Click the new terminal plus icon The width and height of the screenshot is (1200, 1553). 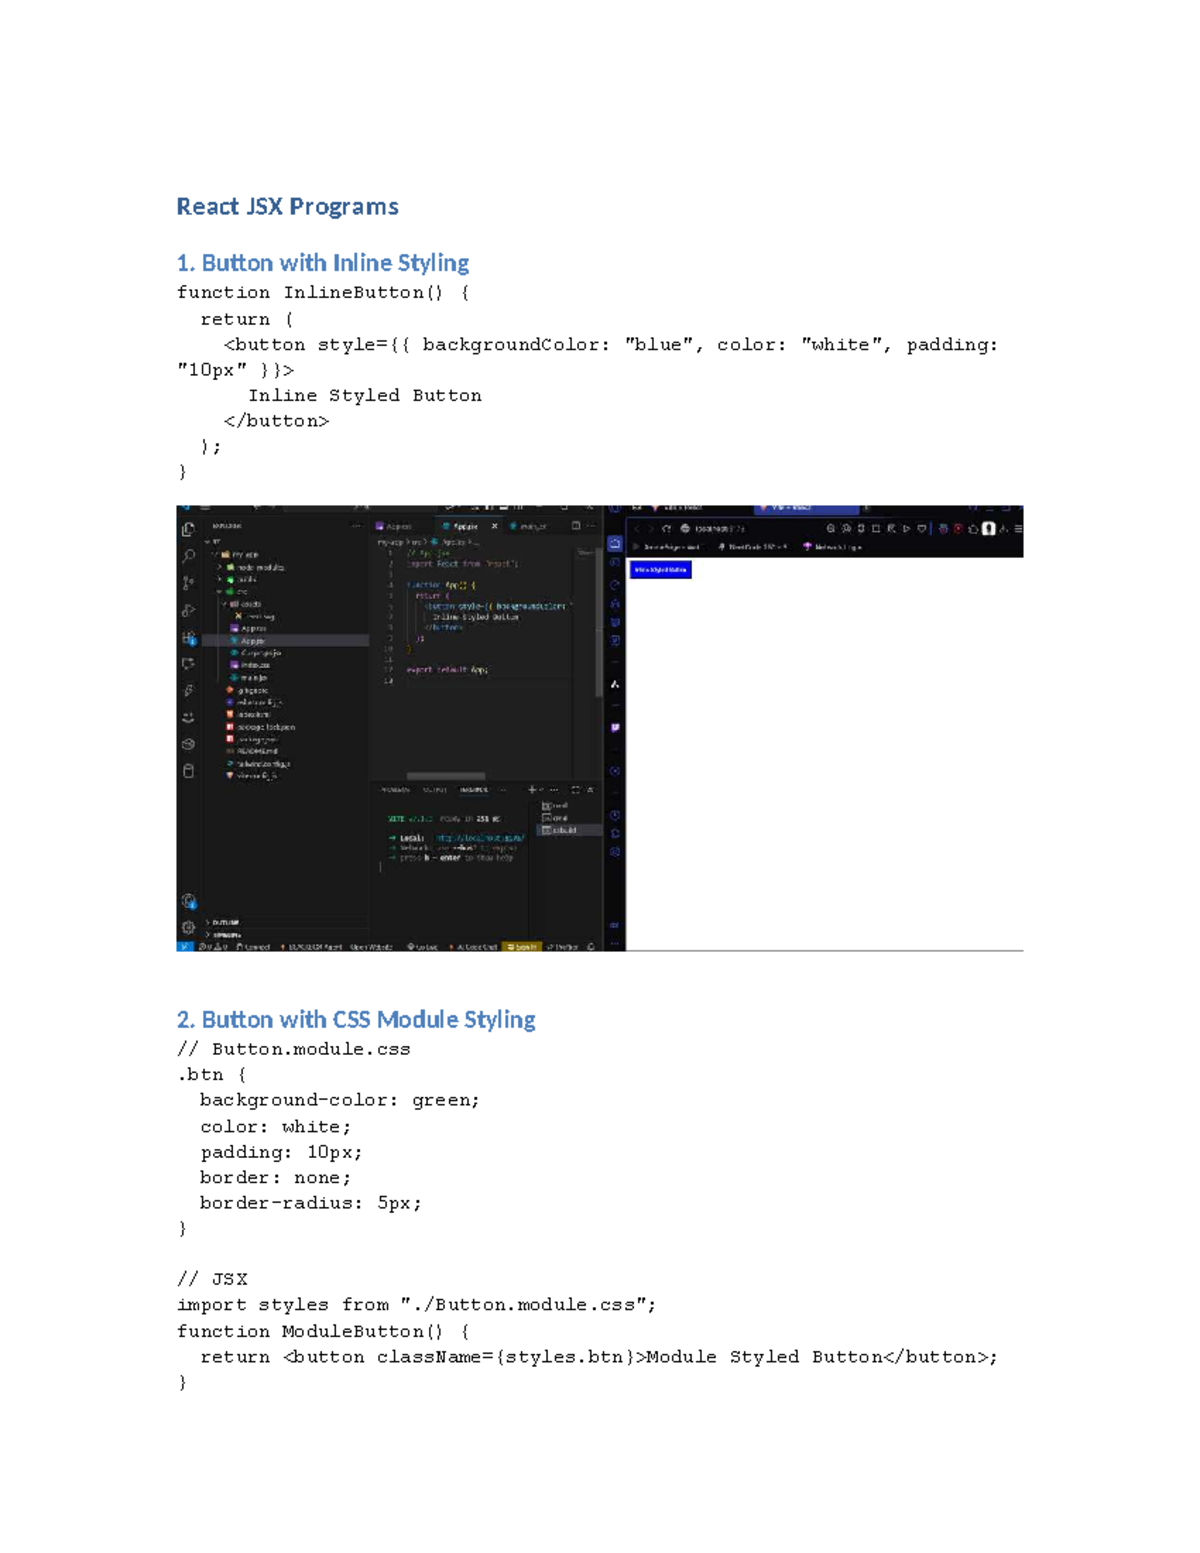click(532, 790)
